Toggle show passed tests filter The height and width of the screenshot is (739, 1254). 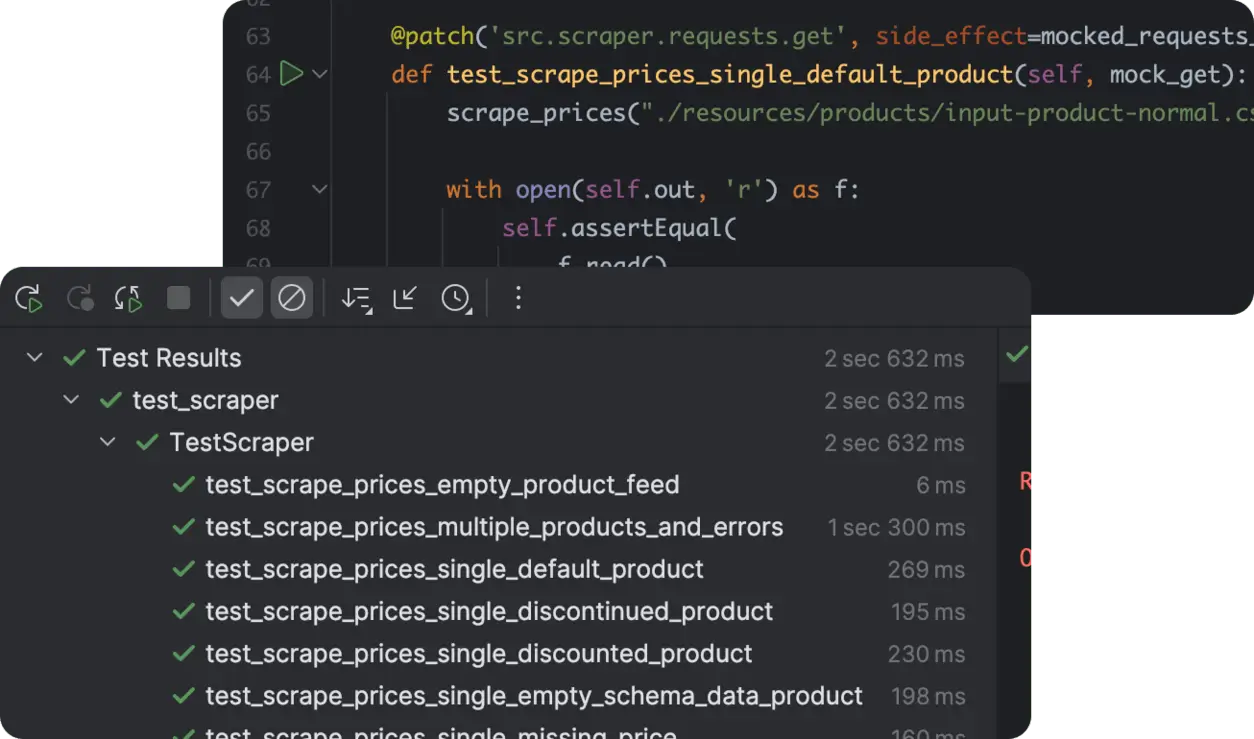coord(241,297)
